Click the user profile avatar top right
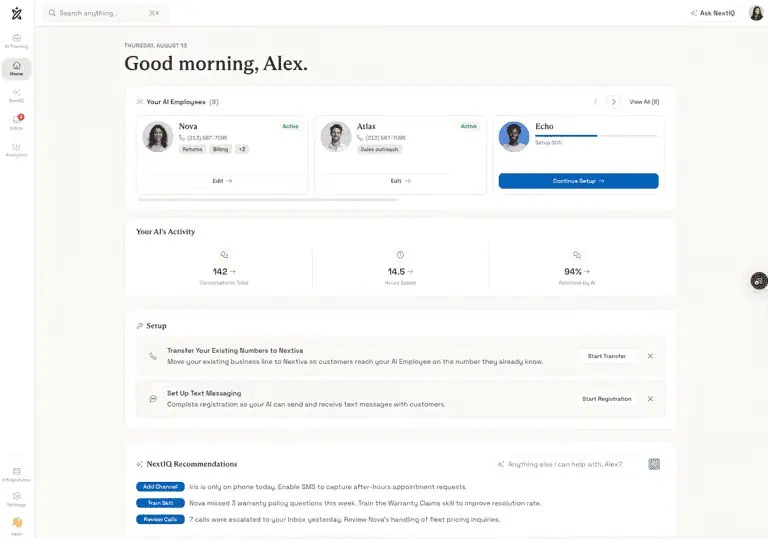Screen dimensions: 768x539 pos(756,13)
